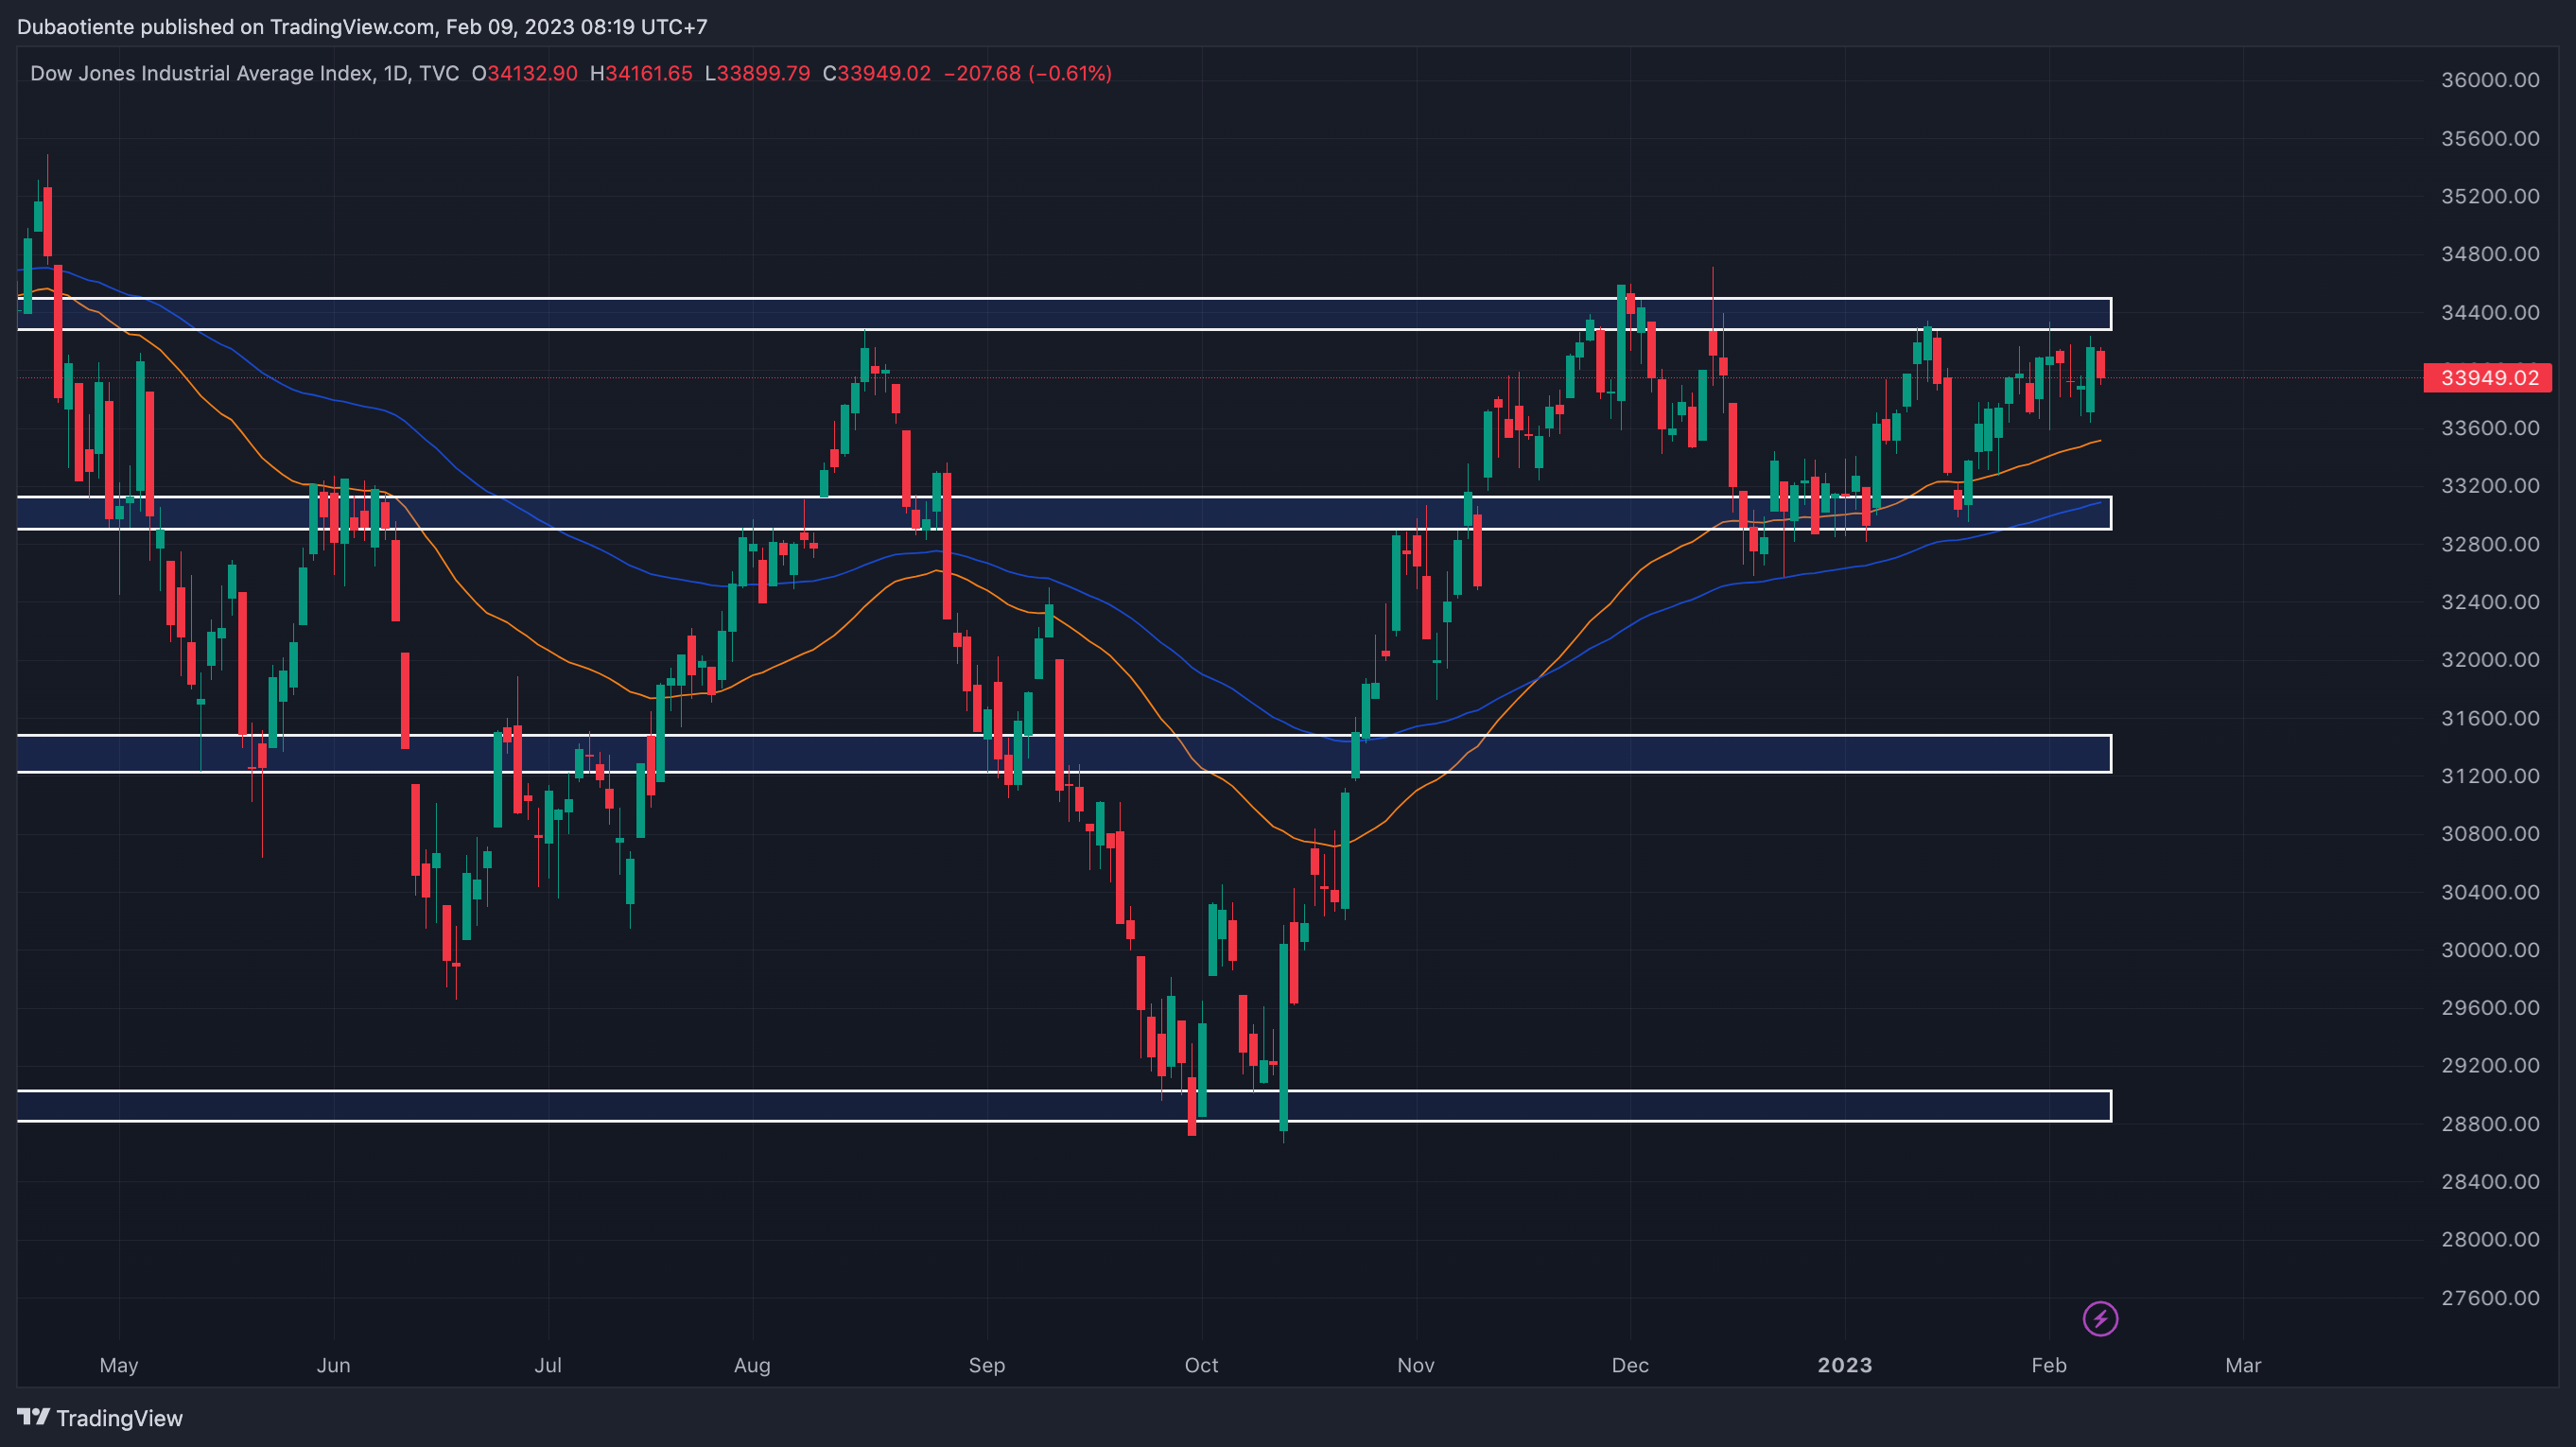Click the 34400.00 price axis label

coord(2490,312)
